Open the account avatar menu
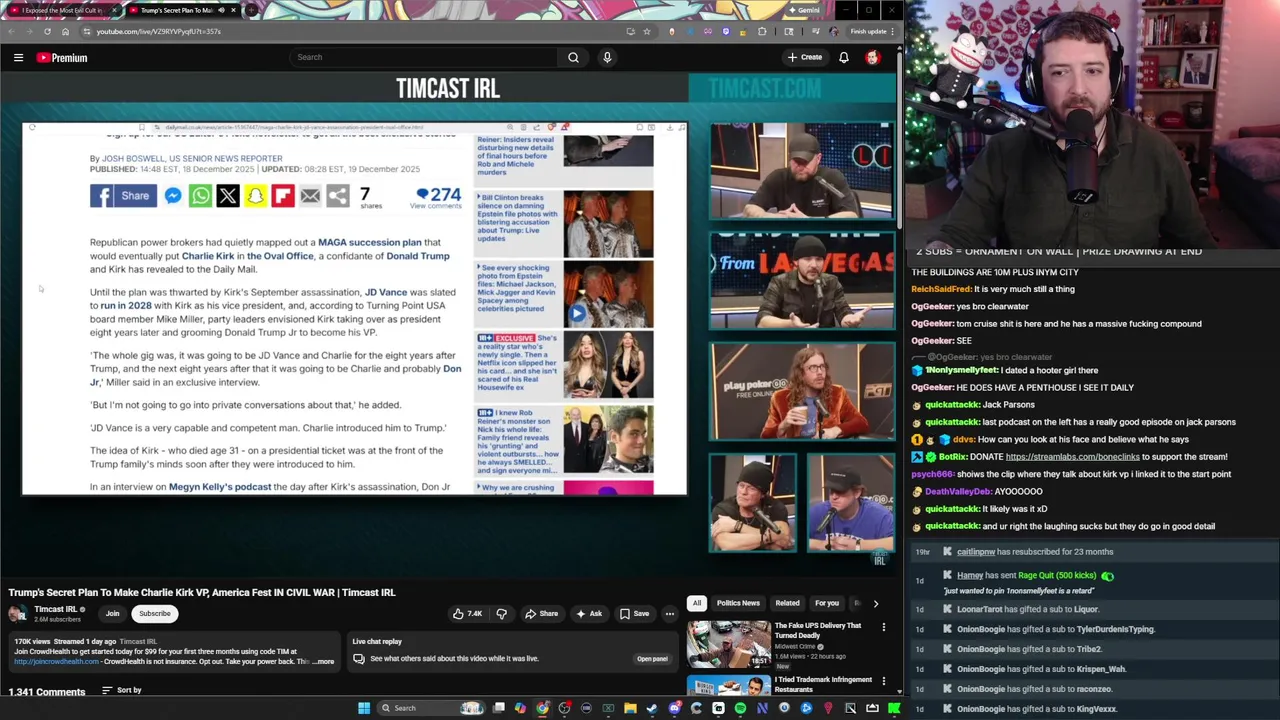 click(873, 57)
